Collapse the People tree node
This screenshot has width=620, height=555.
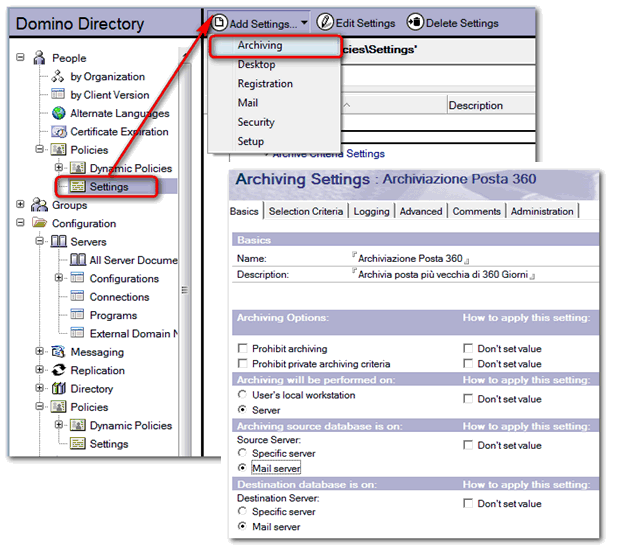pos(20,58)
